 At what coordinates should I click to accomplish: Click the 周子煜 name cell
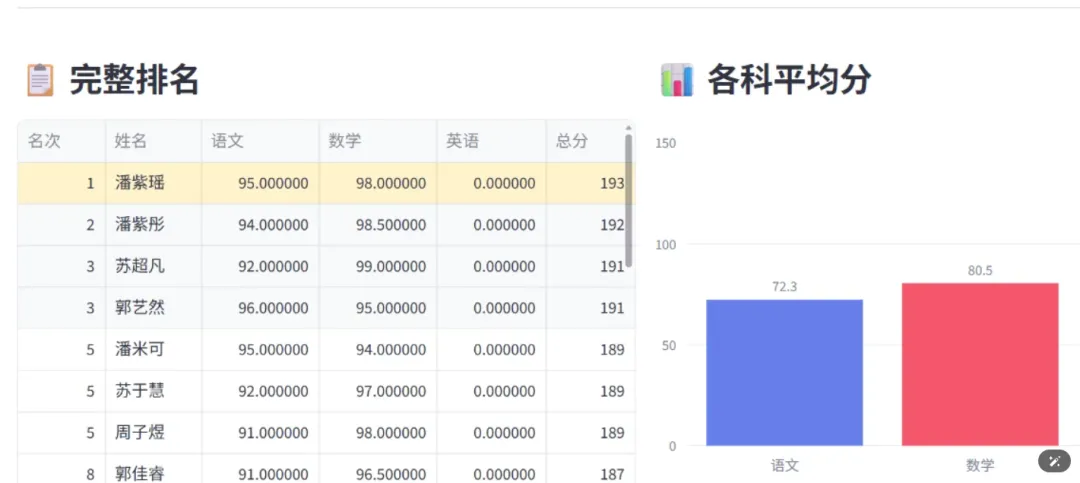point(154,433)
